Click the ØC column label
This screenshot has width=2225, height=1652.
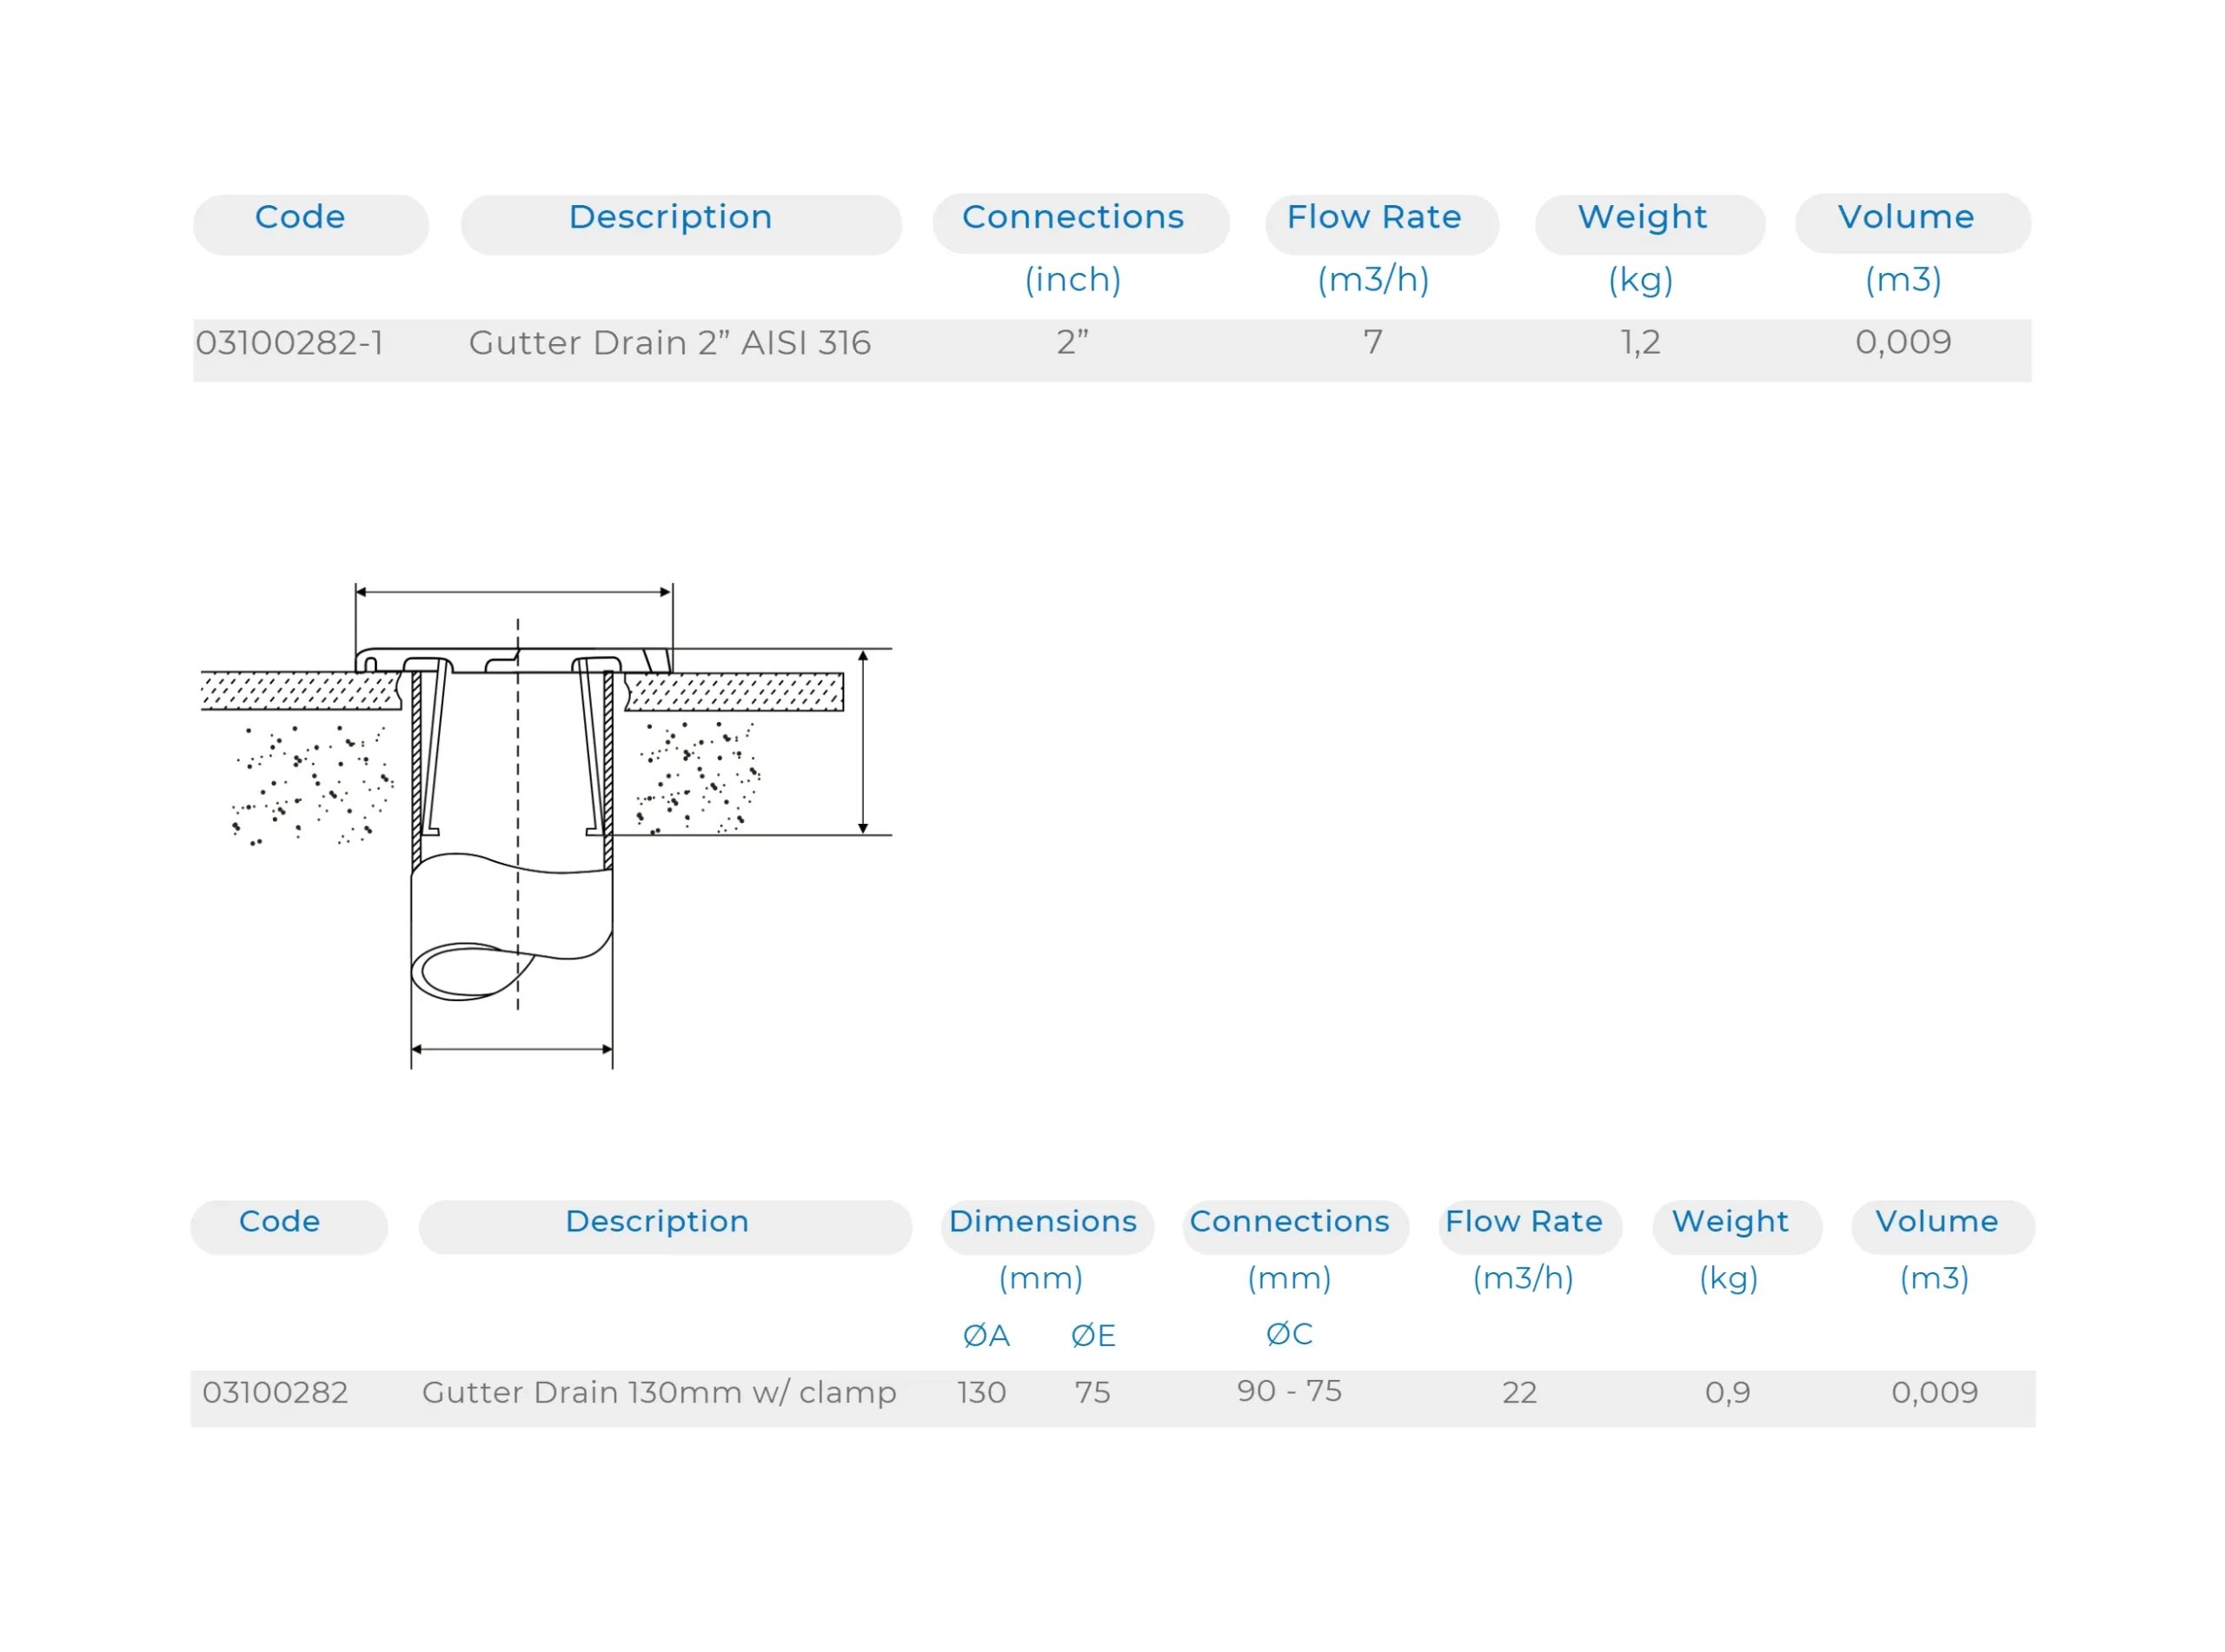1289,1333
